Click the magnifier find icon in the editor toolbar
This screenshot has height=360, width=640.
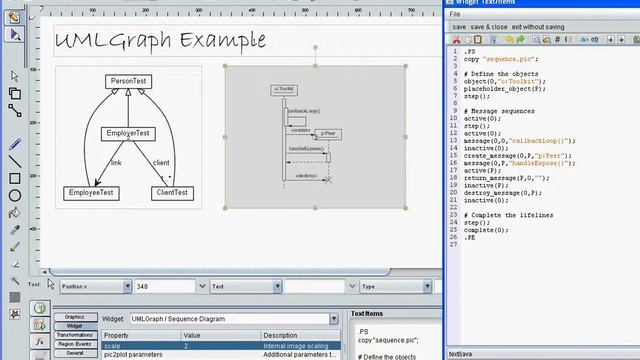[536, 40]
